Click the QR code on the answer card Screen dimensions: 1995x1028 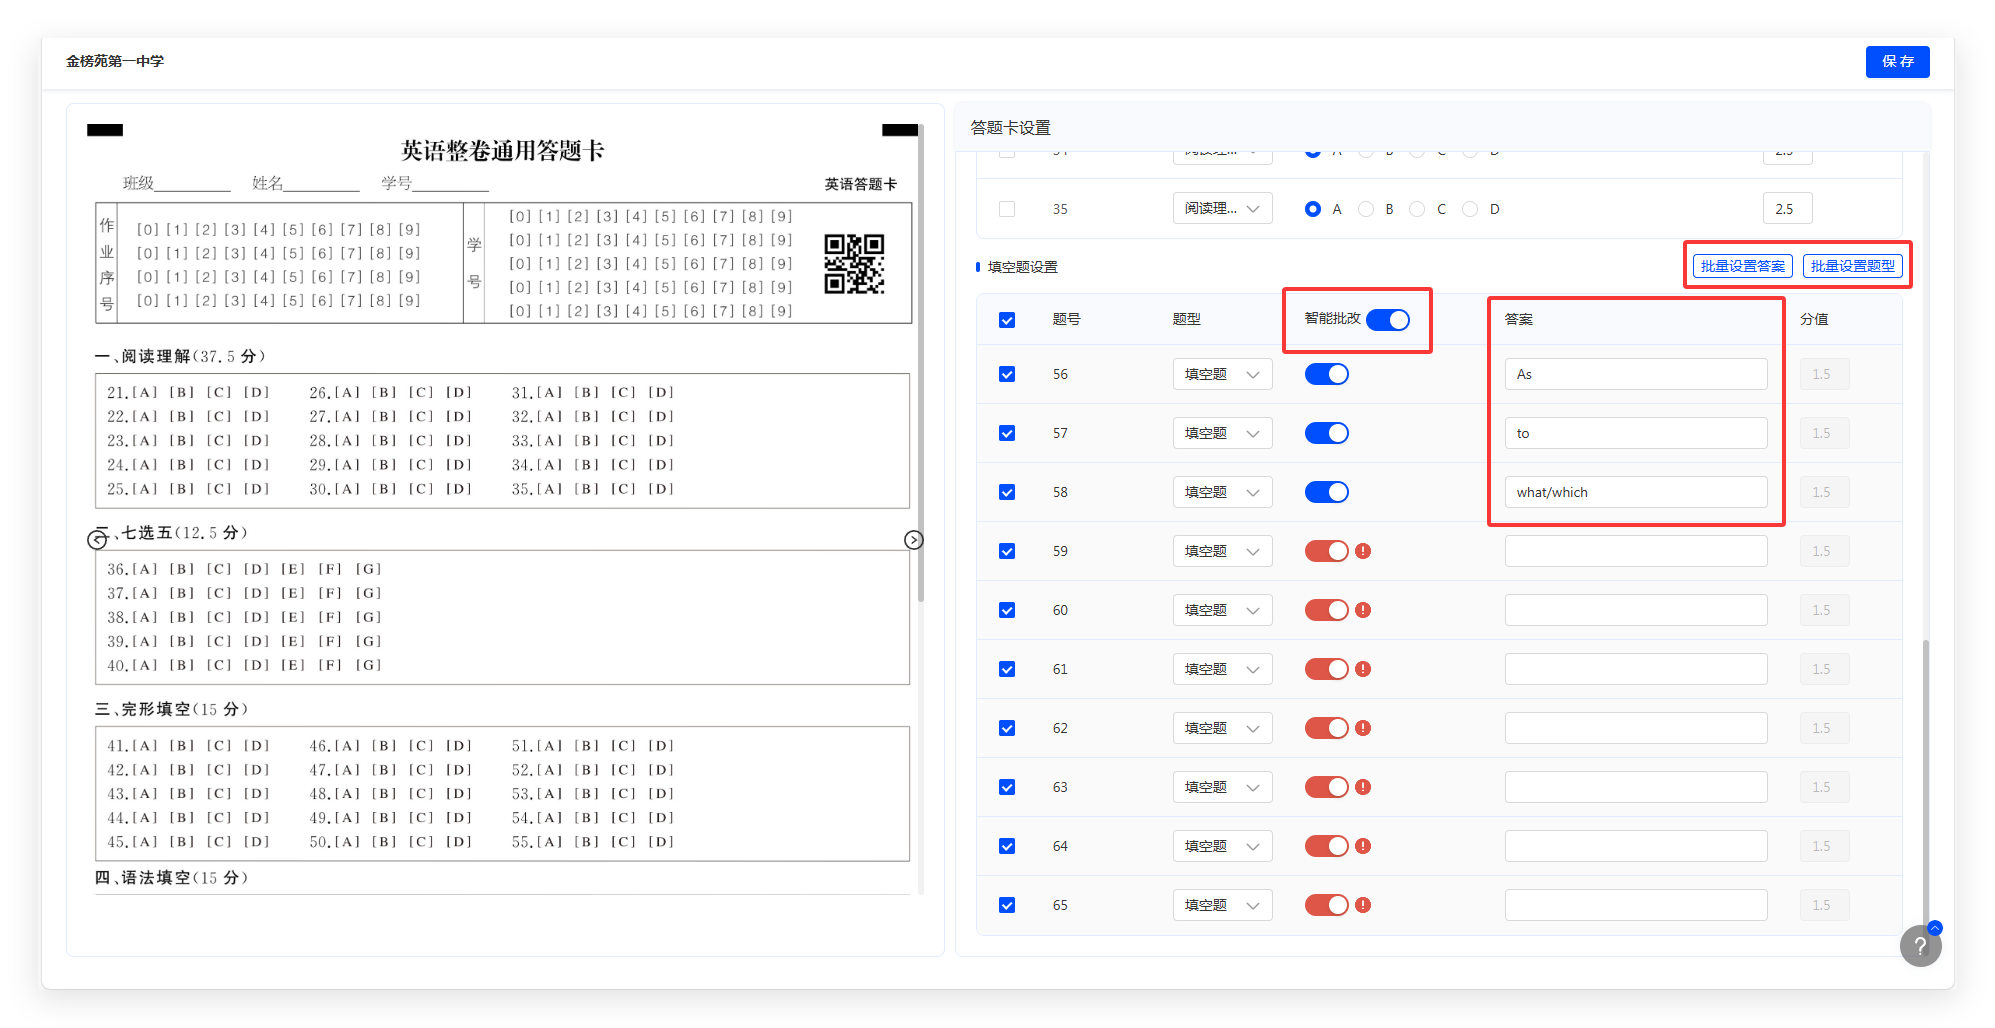click(x=854, y=264)
